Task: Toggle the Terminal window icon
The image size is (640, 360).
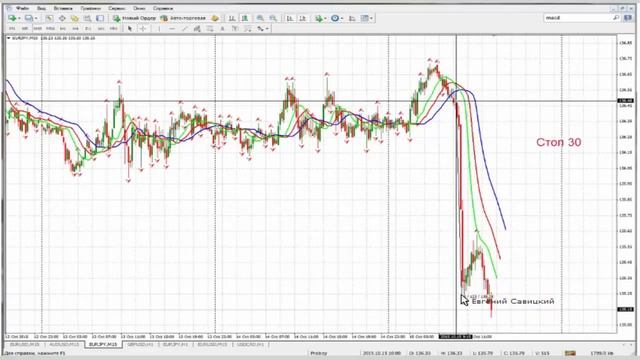Action: point(87,18)
